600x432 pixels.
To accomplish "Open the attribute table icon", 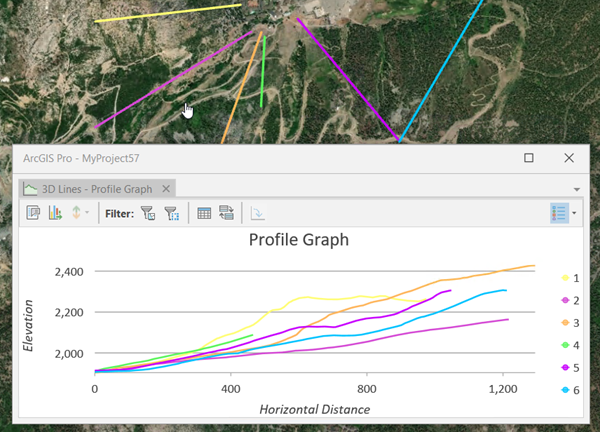I will (x=204, y=213).
